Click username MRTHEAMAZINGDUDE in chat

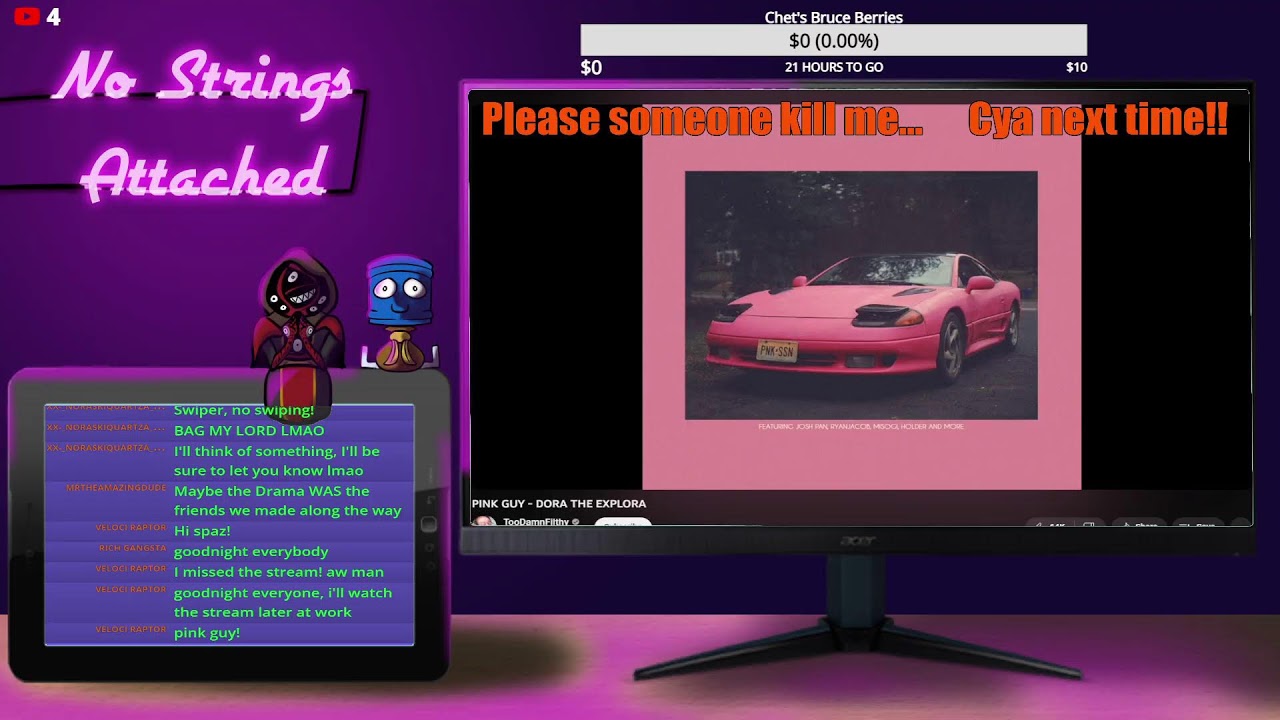[x=116, y=488]
